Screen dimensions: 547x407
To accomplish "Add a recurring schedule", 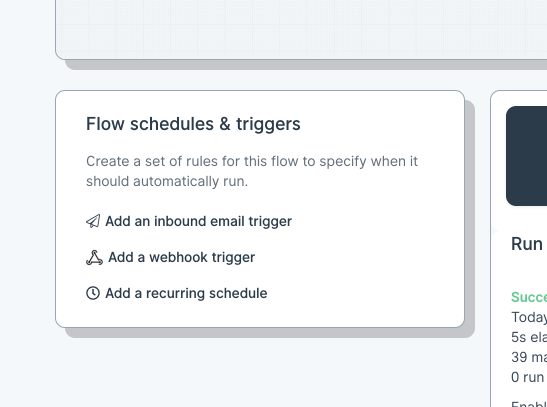I will (177, 293).
